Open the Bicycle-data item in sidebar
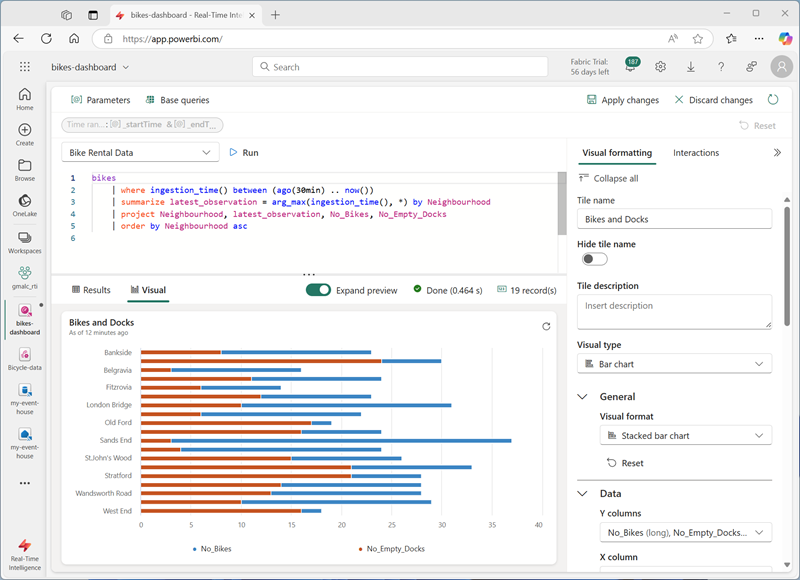The width and height of the screenshot is (800, 580). [x=24, y=359]
